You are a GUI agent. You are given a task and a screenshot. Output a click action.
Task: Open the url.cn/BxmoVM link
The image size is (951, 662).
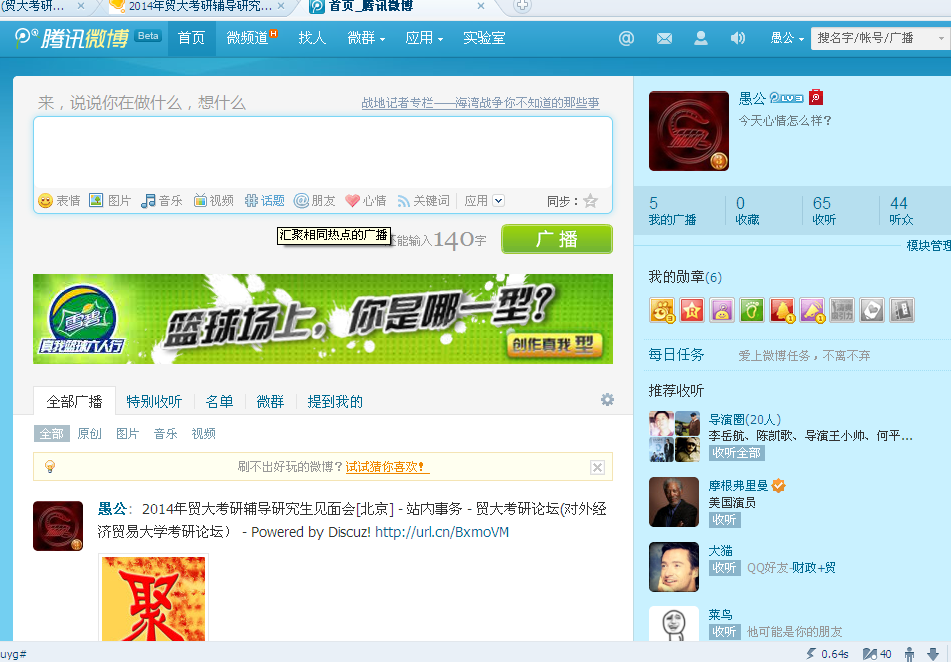[442, 532]
